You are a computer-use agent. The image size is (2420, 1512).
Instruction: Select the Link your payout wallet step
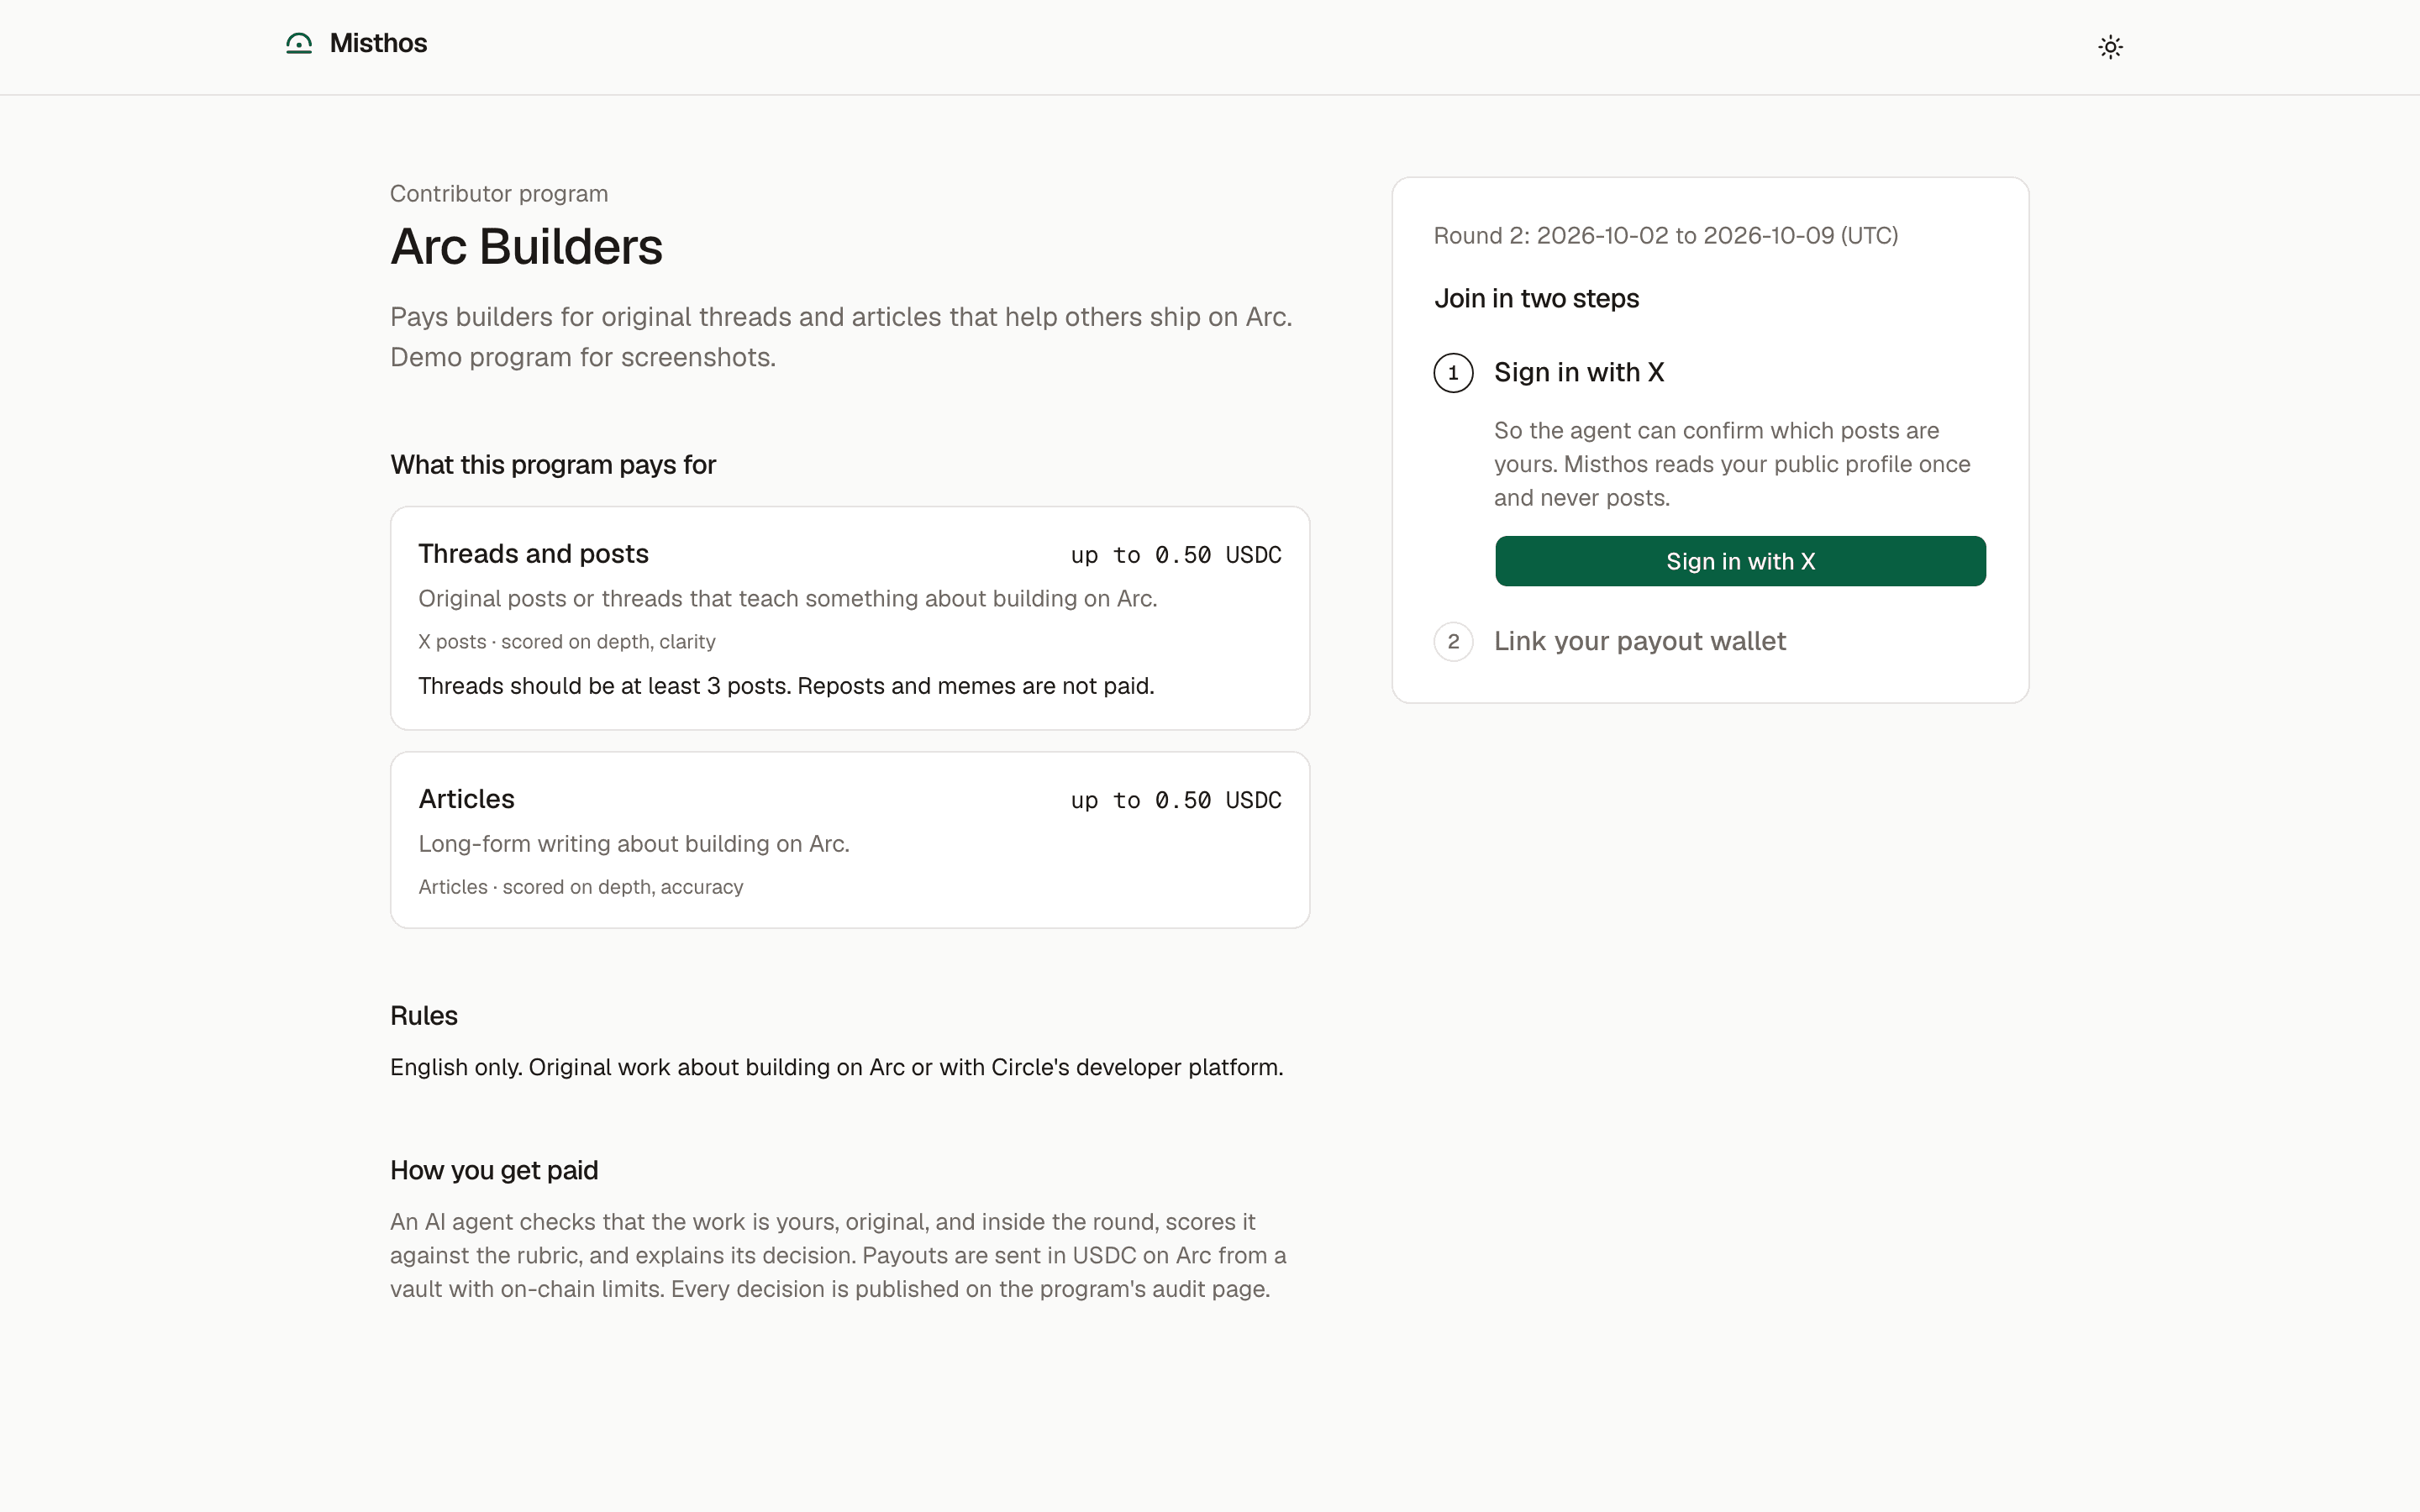(x=1639, y=641)
